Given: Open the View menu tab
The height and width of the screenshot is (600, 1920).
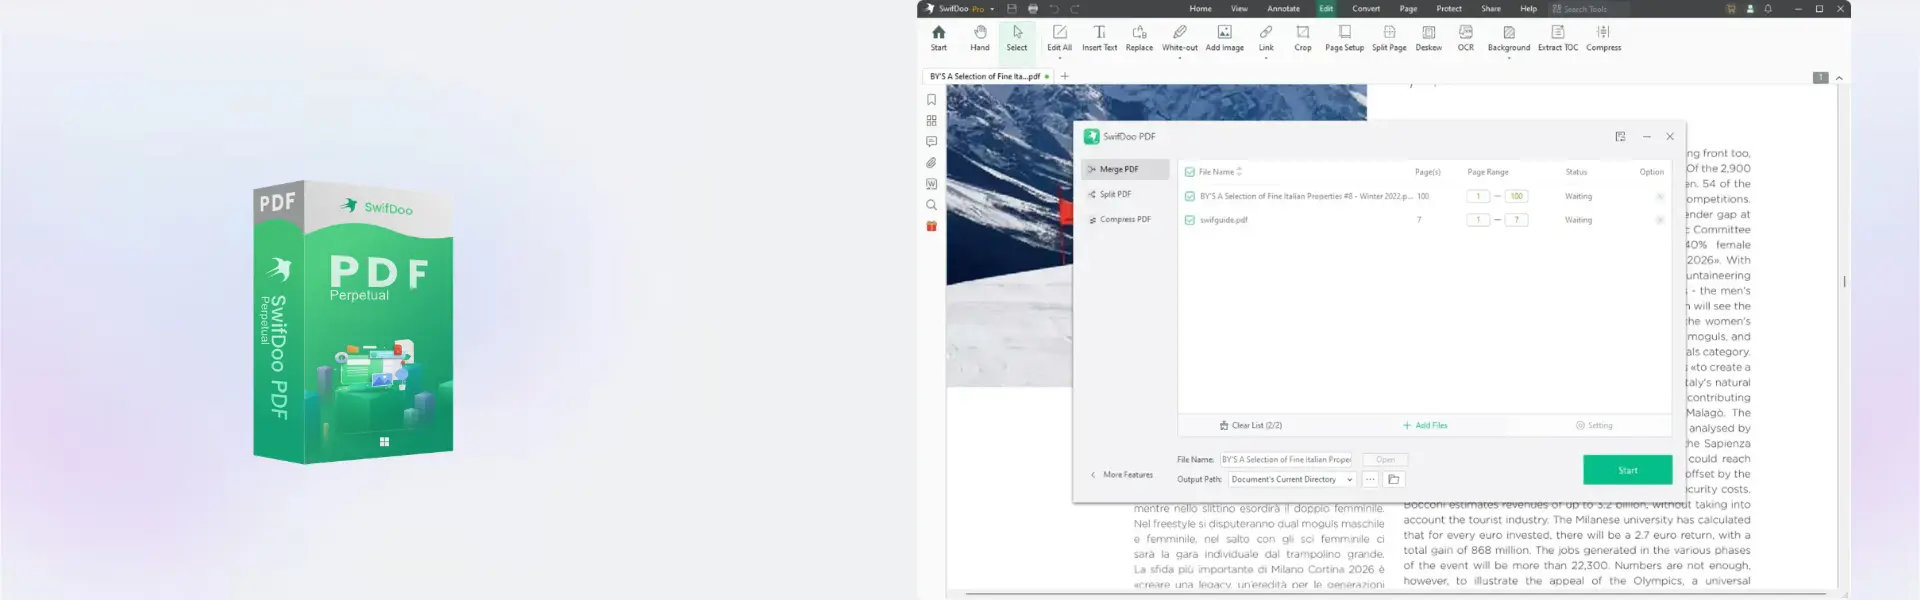Looking at the screenshot, I should pos(1239,9).
